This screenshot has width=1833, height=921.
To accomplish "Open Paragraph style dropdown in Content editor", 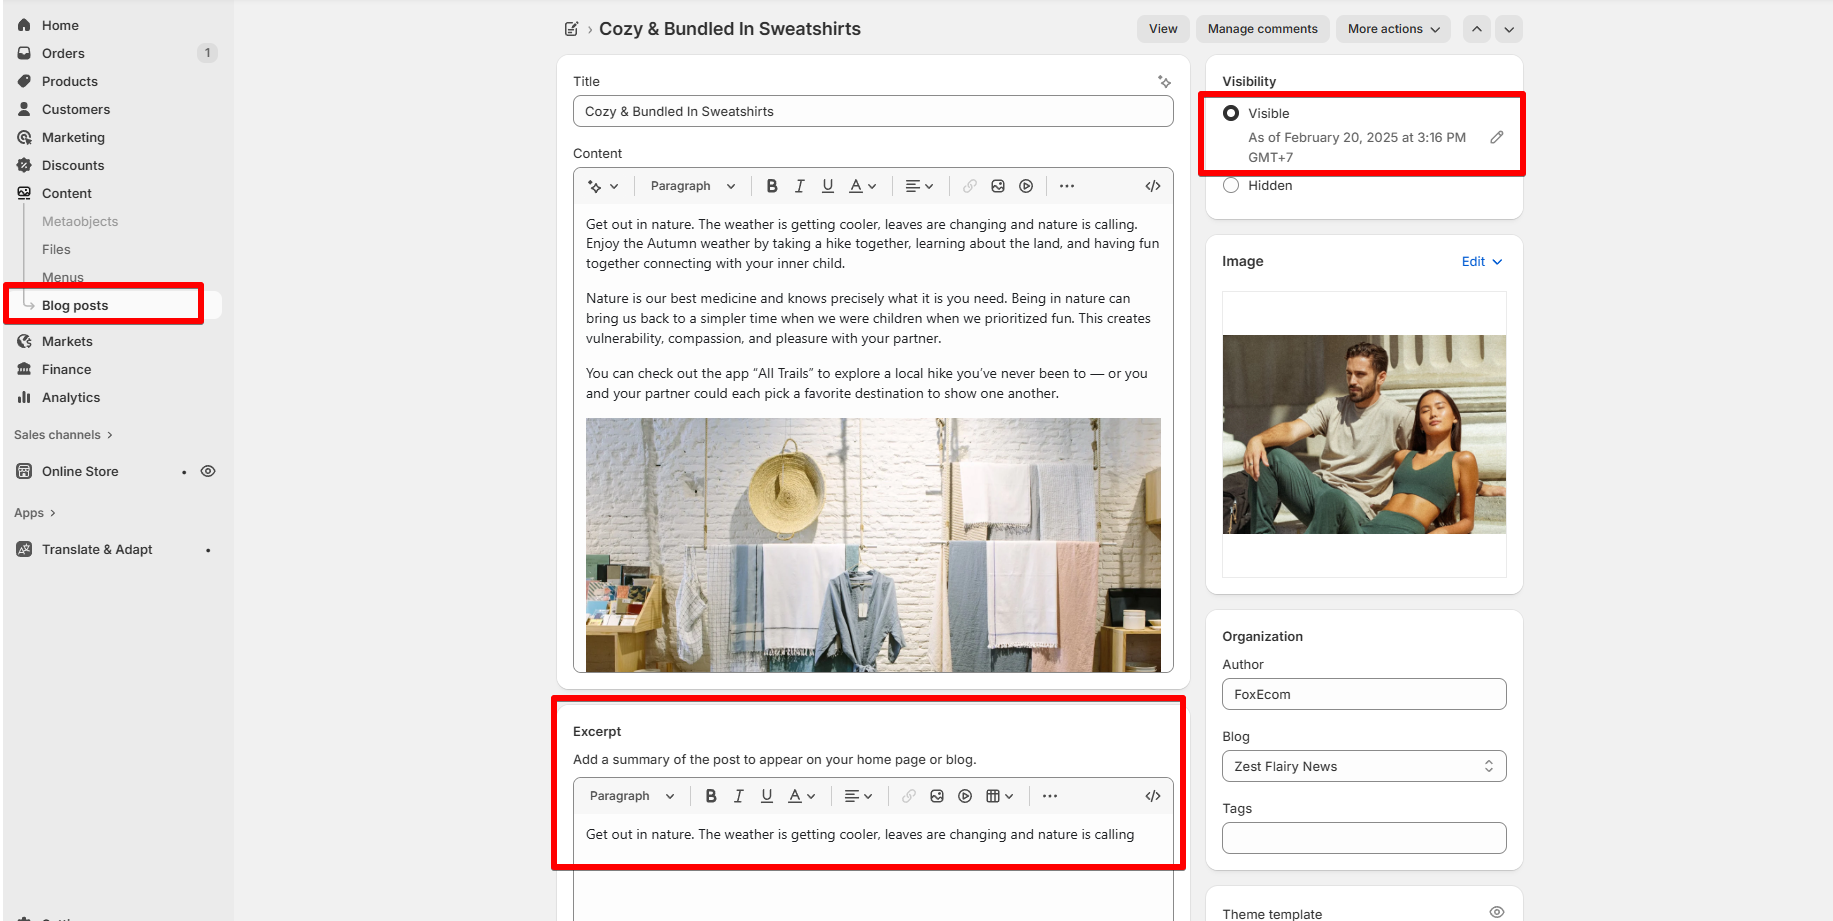I will tap(692, 186).
